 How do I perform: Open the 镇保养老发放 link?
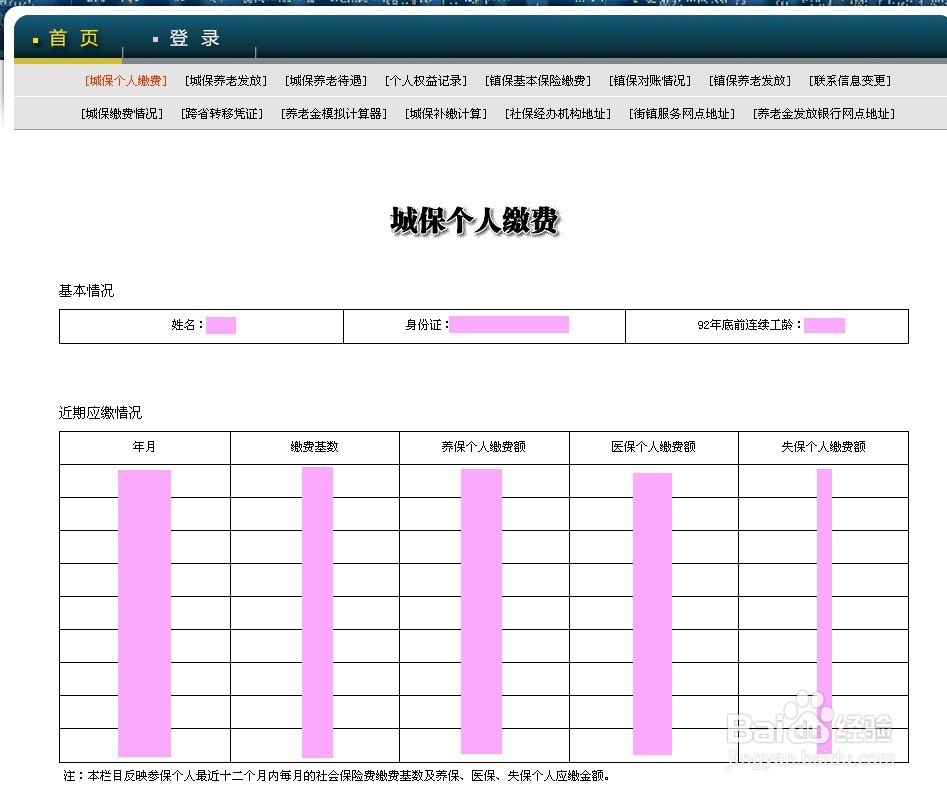tap(751, 80)
